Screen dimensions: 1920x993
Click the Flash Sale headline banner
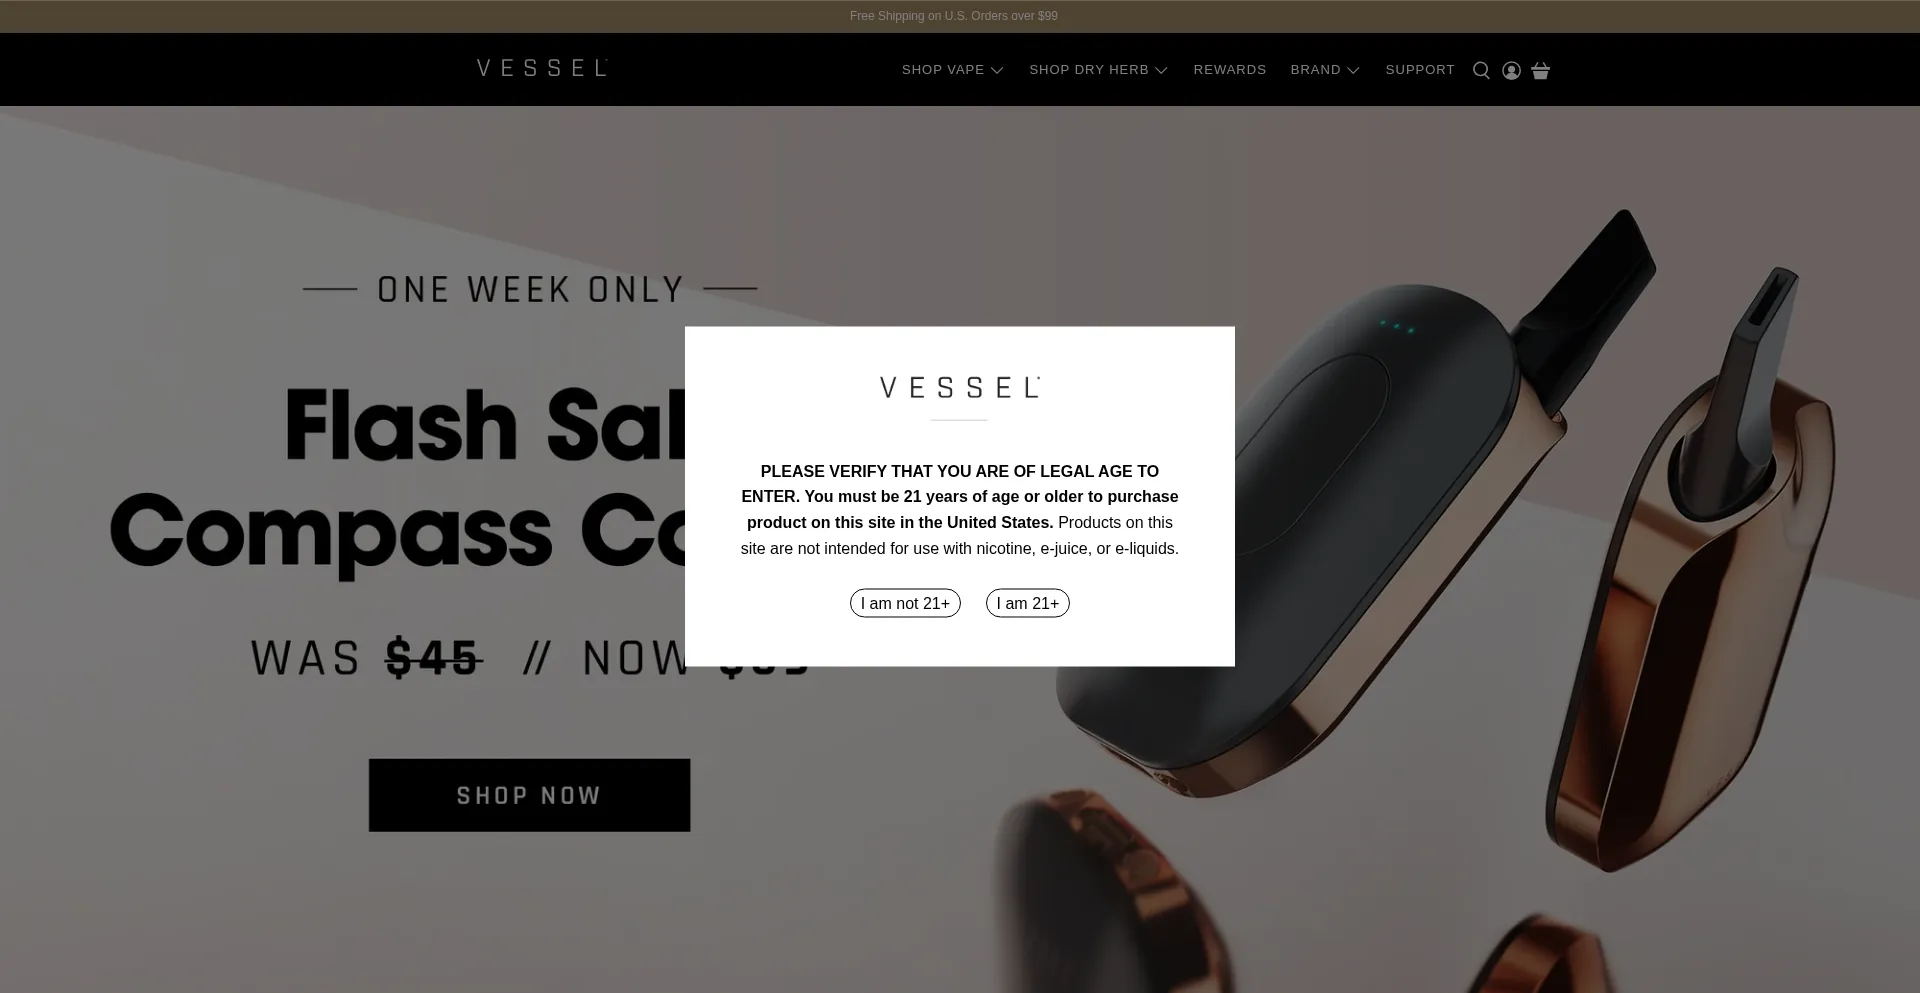tap(400, 480)
